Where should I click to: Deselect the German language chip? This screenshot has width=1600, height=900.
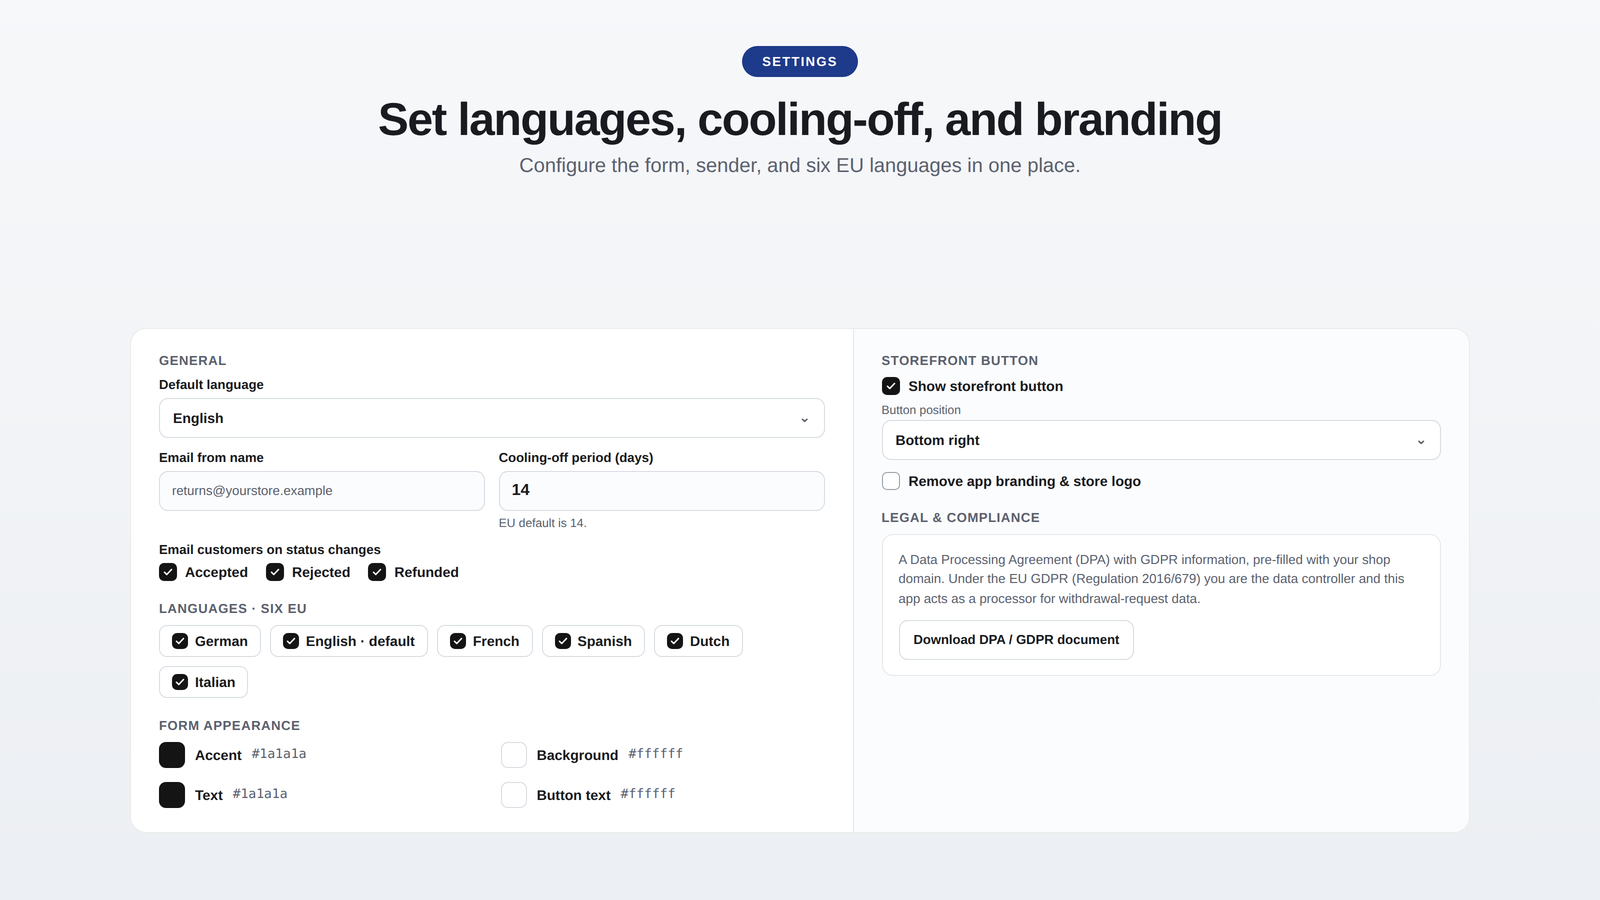pos(210,641)
